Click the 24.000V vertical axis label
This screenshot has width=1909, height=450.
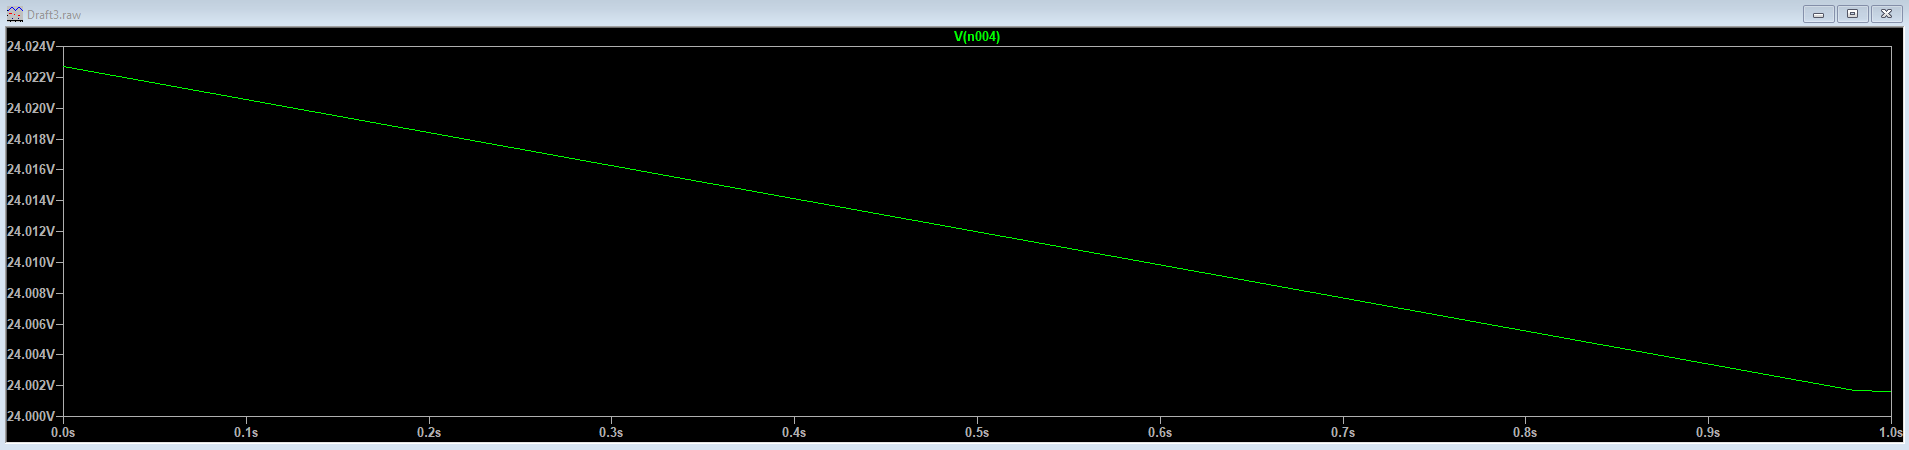[29, 416]
